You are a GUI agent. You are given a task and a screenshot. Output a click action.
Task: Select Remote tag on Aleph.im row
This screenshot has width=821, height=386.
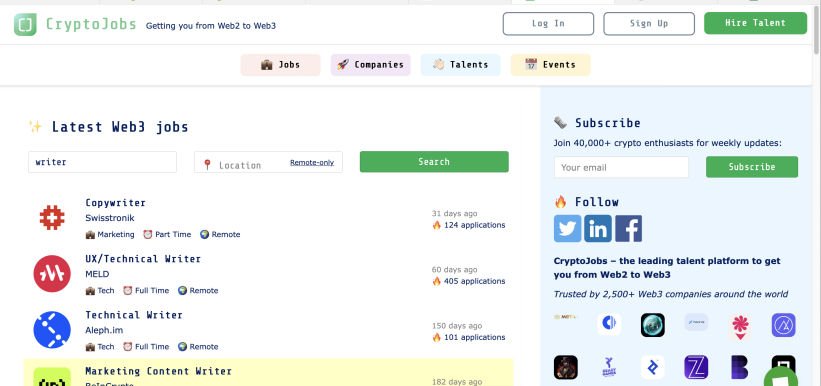click(198, 347)
